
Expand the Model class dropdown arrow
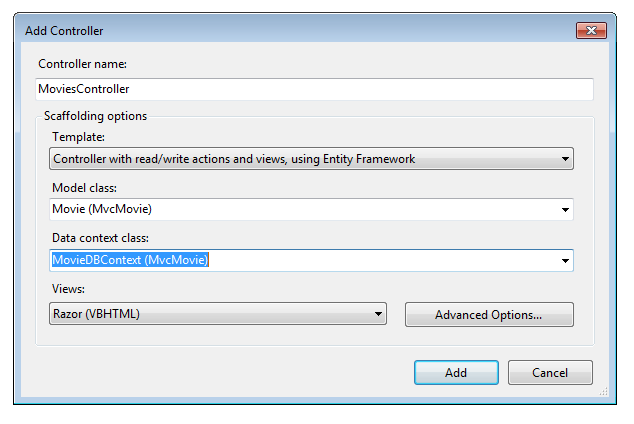[x=565, y=210]
